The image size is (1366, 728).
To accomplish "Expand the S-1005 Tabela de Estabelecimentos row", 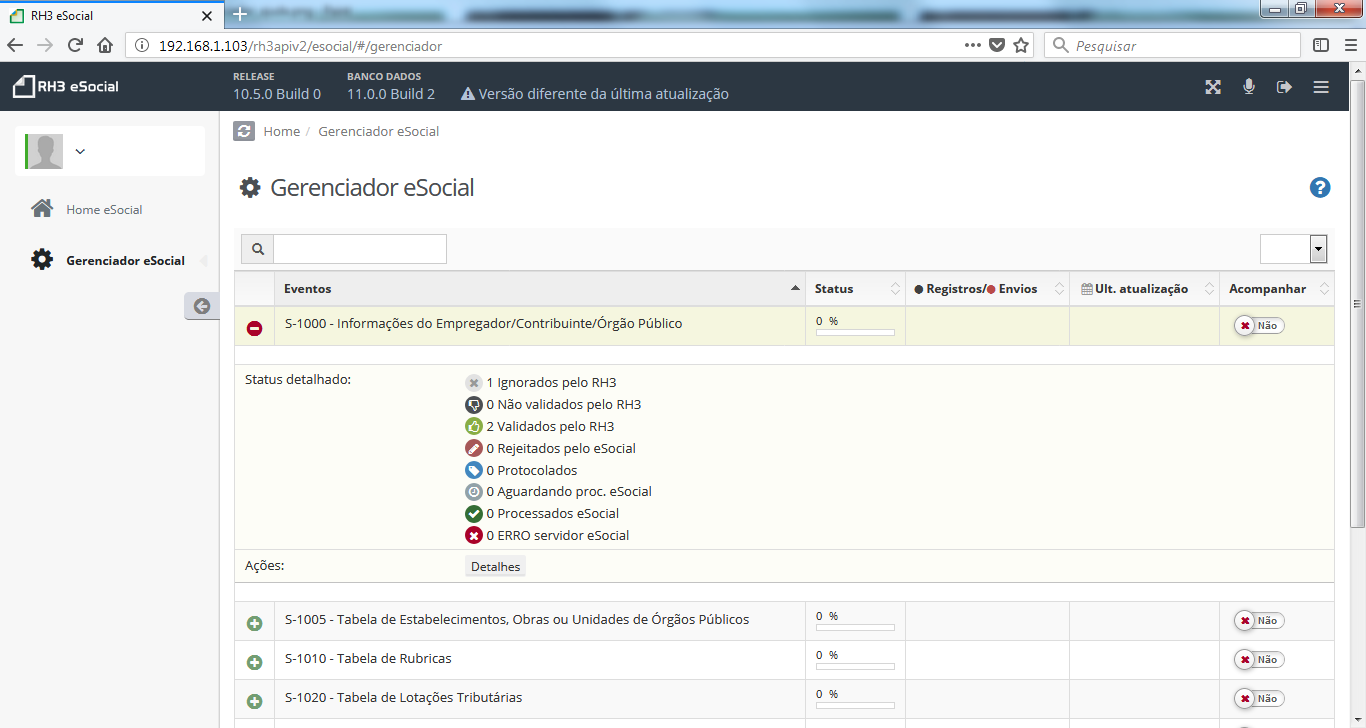I will pos(254,623).
